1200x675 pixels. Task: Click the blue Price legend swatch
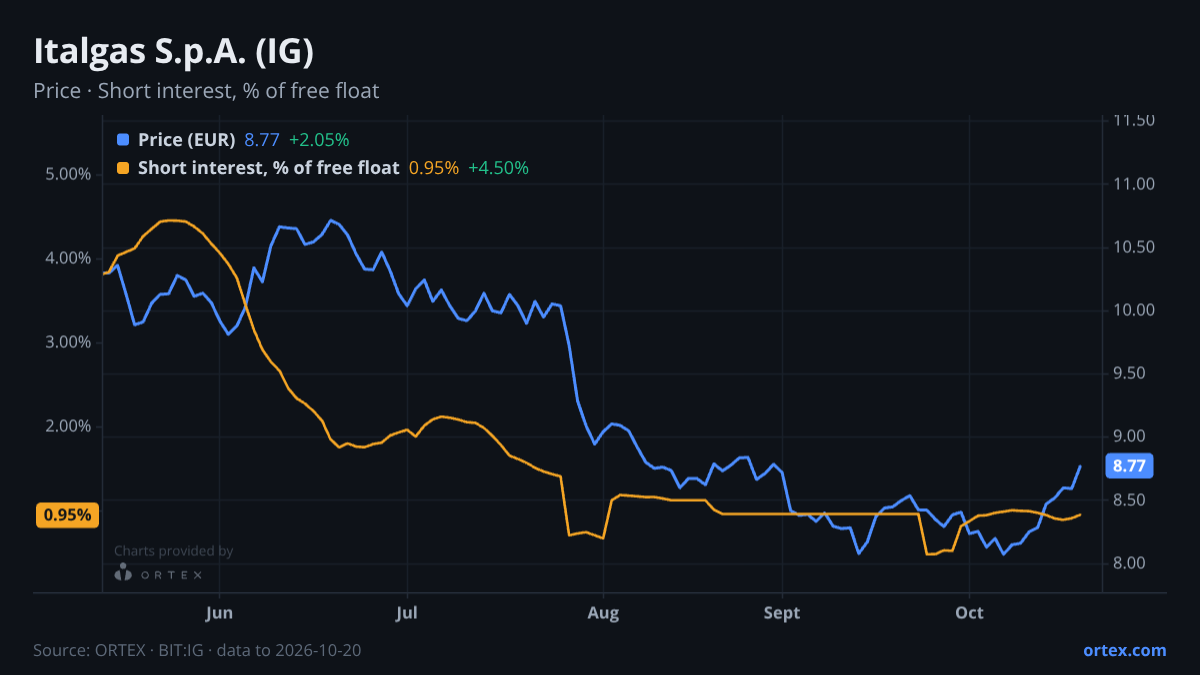coord(123,140)
